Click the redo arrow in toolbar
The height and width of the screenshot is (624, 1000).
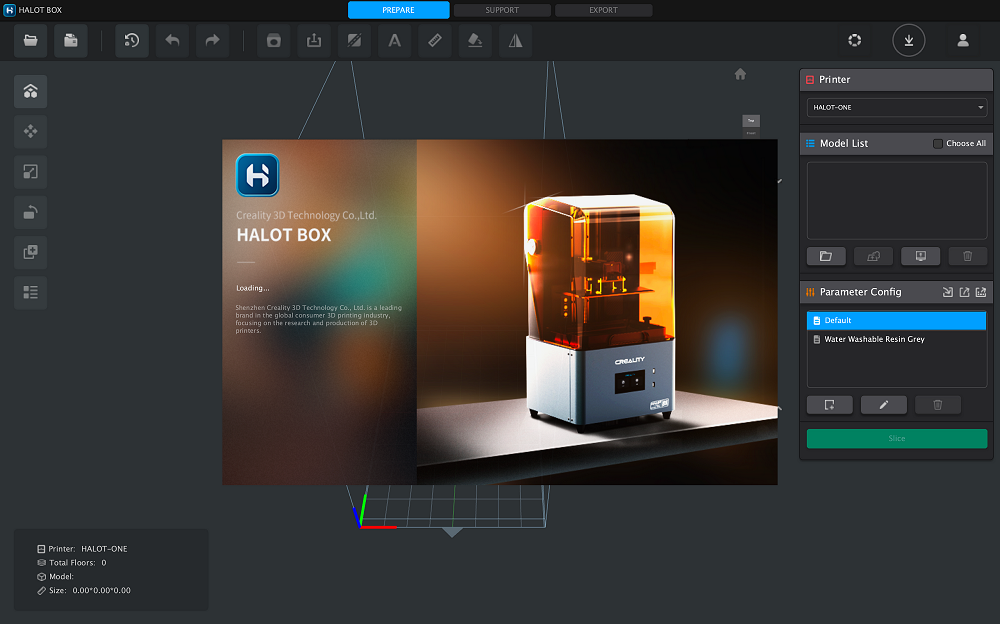point(212,41)
